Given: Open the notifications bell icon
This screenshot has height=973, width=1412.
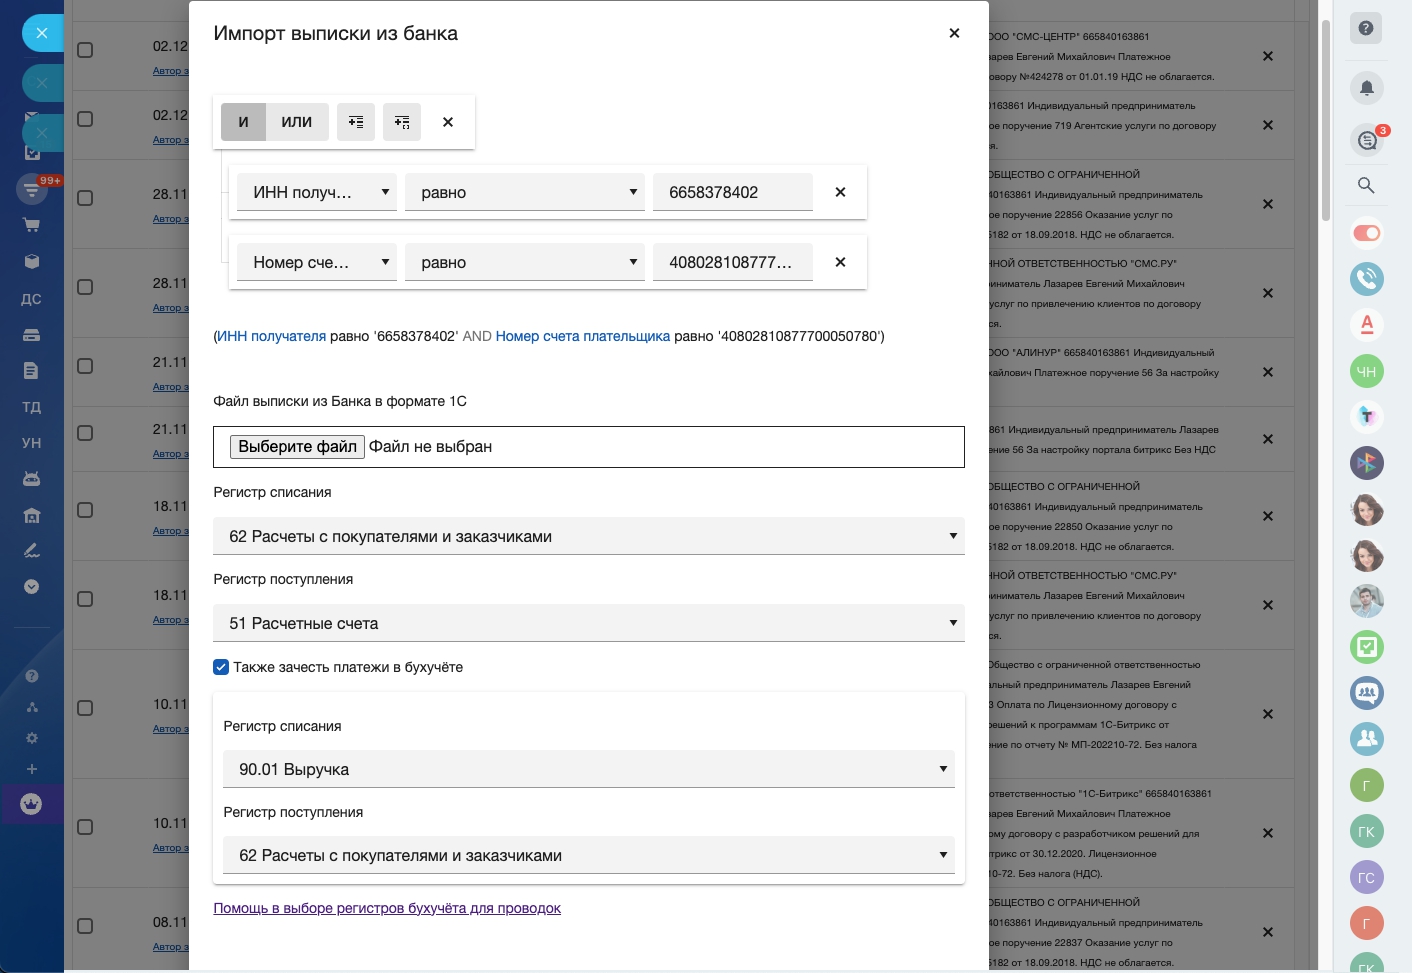Looking at the screenshot, I should [1366, 88].
